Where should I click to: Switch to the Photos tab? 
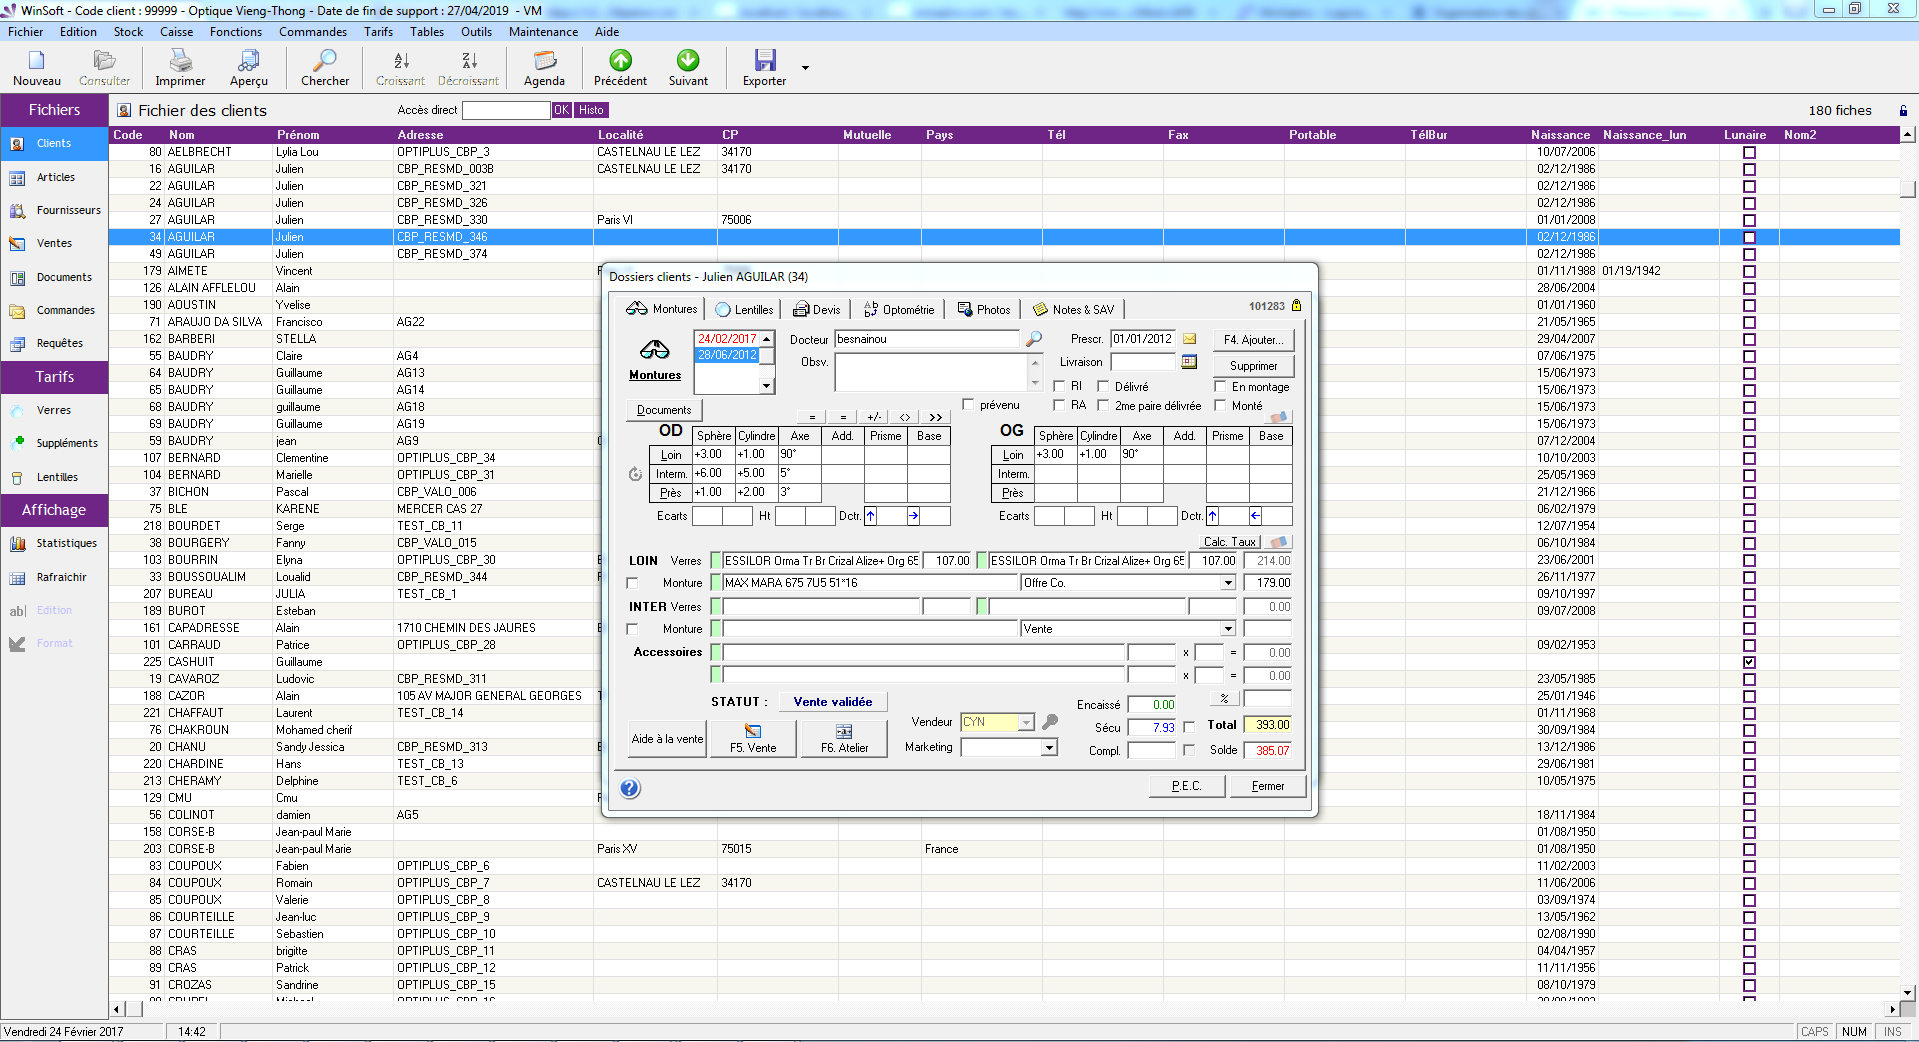pyautogui.click(x=984, y=310)
